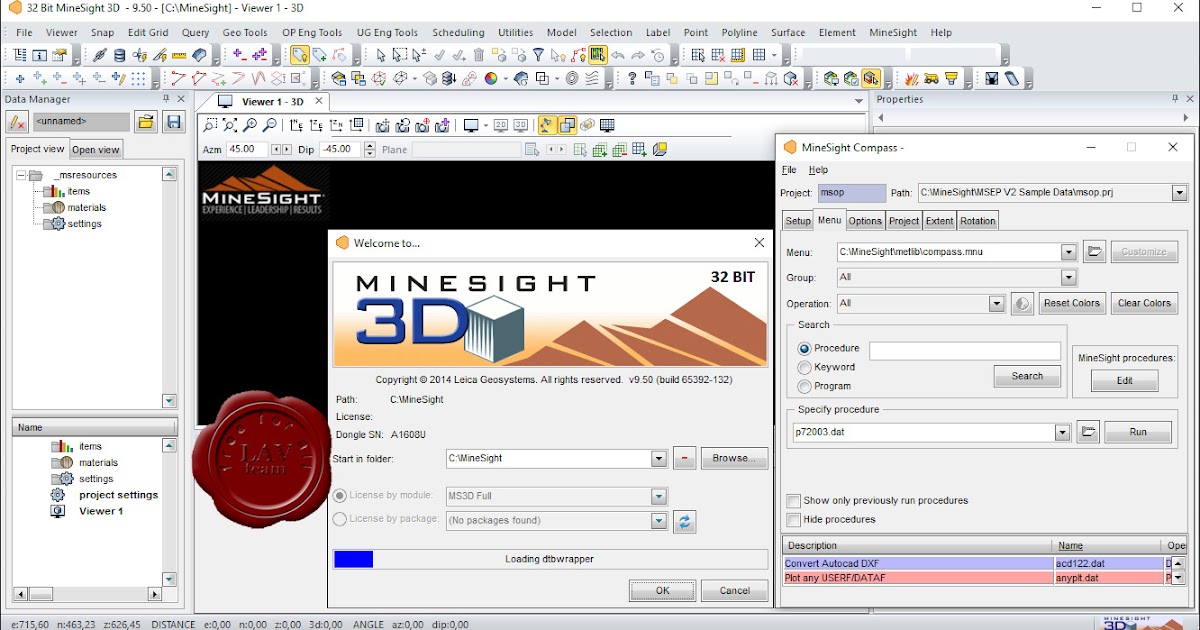The width and height of the screenshot is (1200, 630).
Task: Click the database icon in the toolbar
Action: tap(119, 56)
